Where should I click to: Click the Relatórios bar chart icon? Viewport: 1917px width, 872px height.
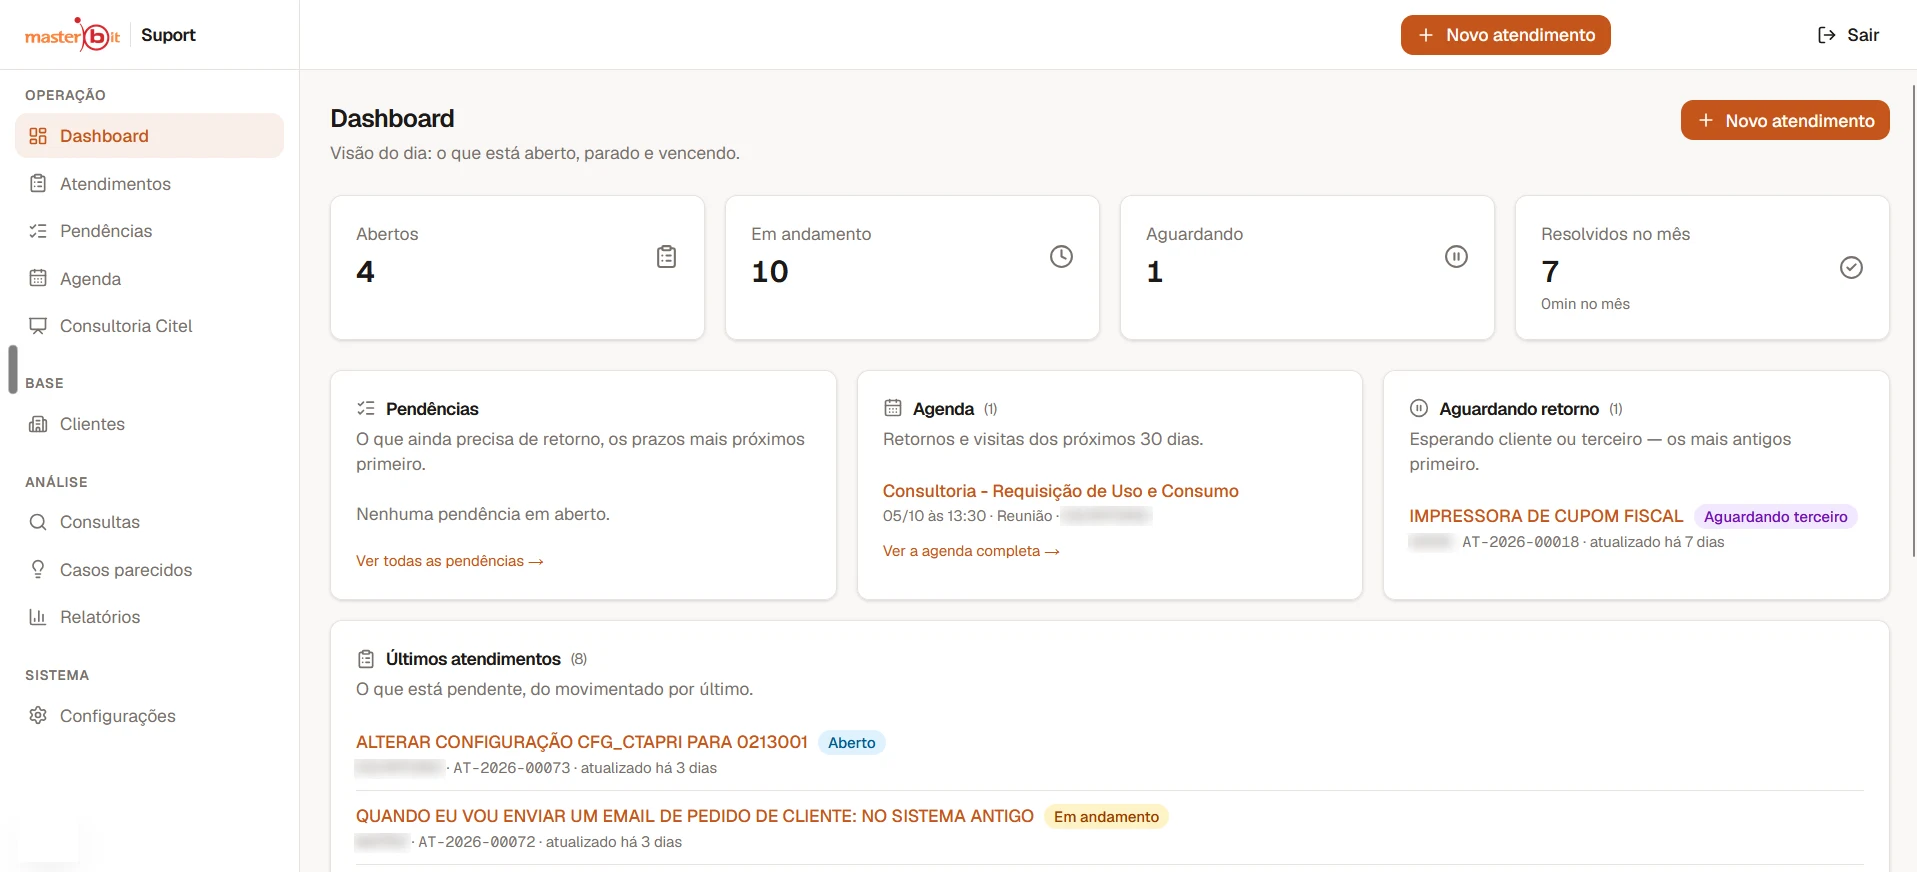coord(38,617)
